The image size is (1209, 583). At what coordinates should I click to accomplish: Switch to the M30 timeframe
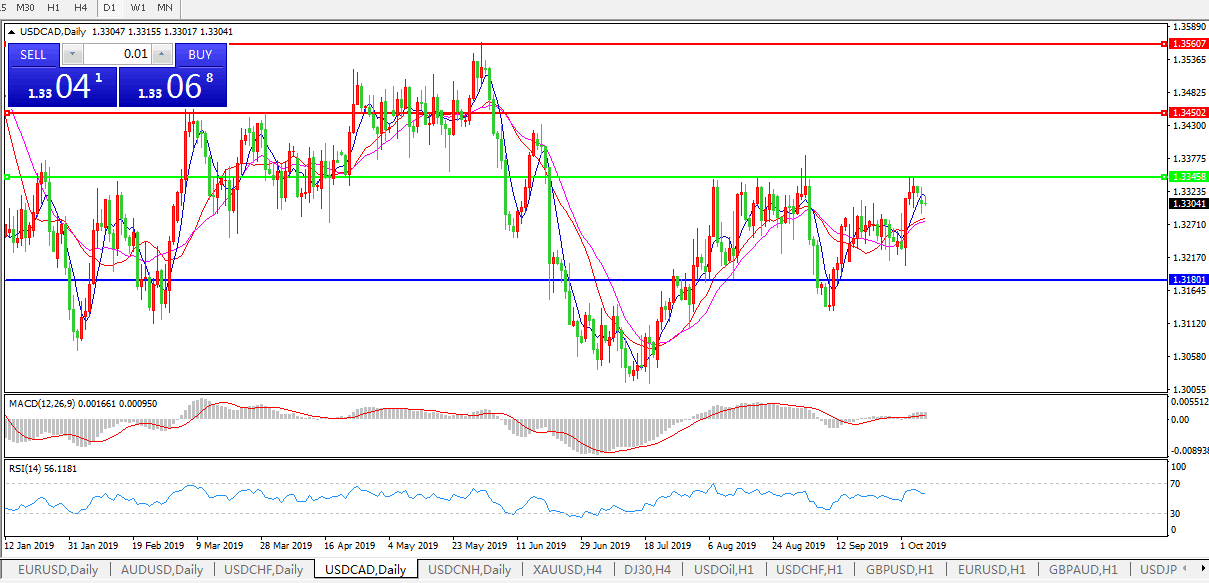(27, 8)
